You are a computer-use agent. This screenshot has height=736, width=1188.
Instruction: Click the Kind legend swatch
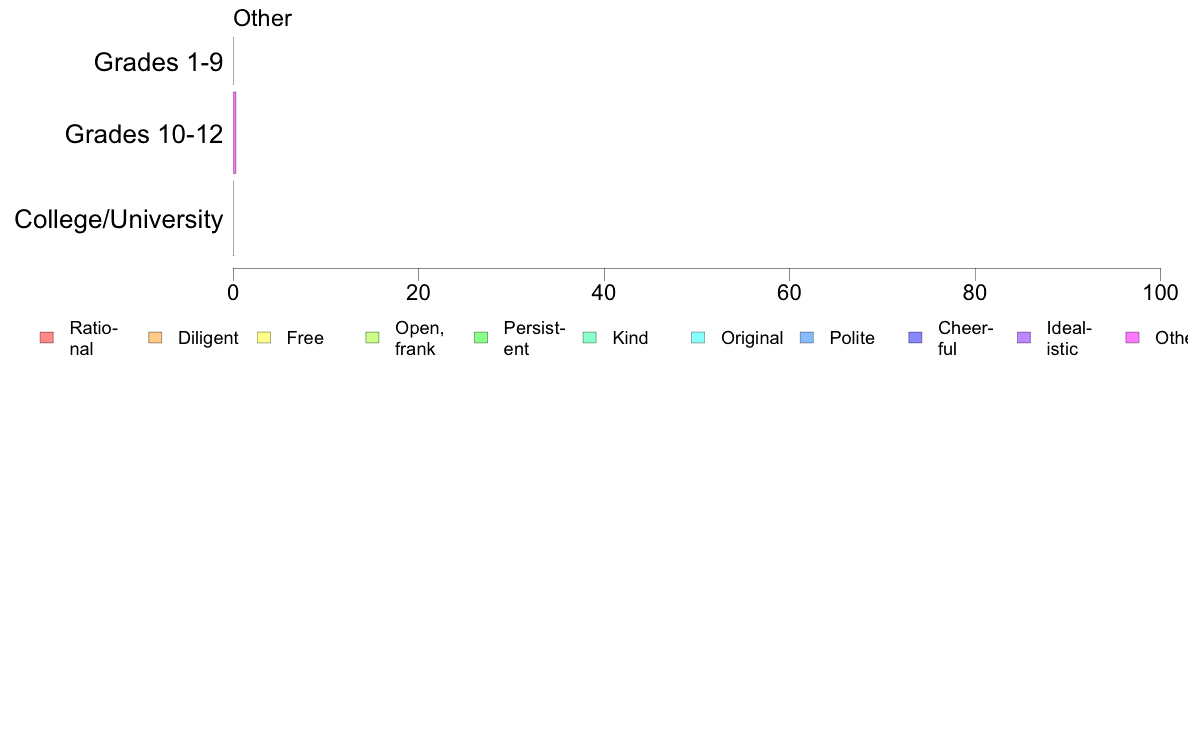tap(589, 338)
